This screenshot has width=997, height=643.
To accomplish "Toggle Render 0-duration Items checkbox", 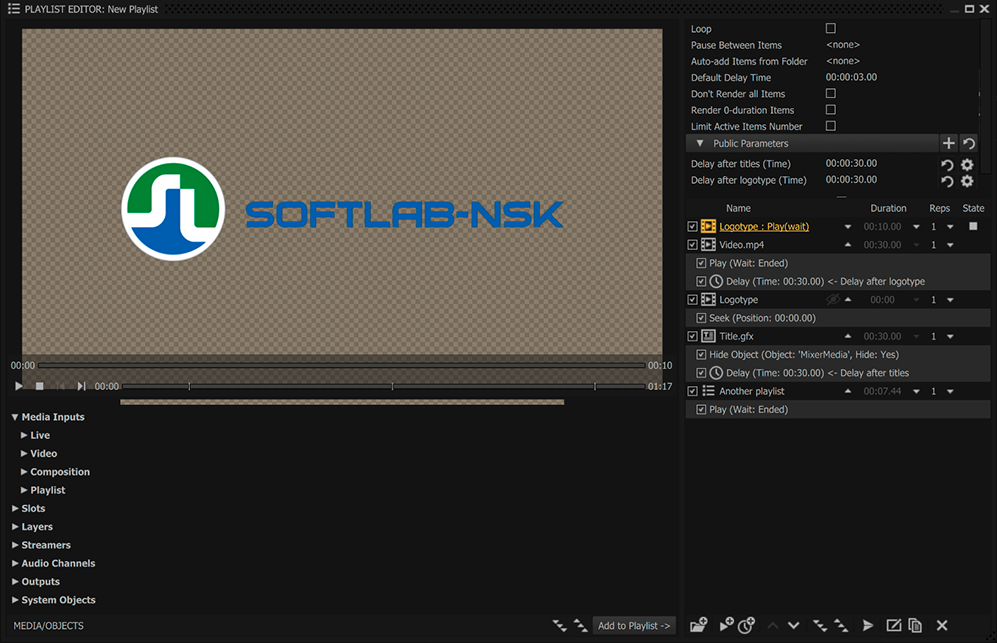I will point(830,109).
